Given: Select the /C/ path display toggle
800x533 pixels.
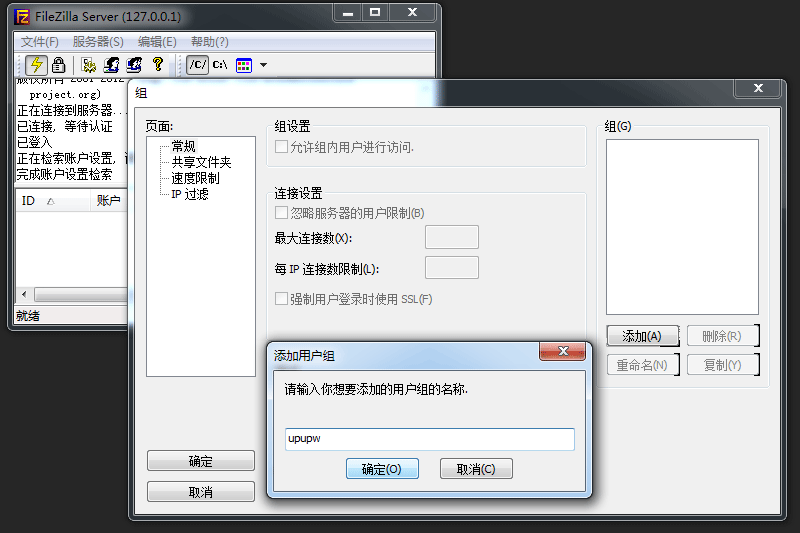Looking at the screenshot, I should (x=197, y=65).
